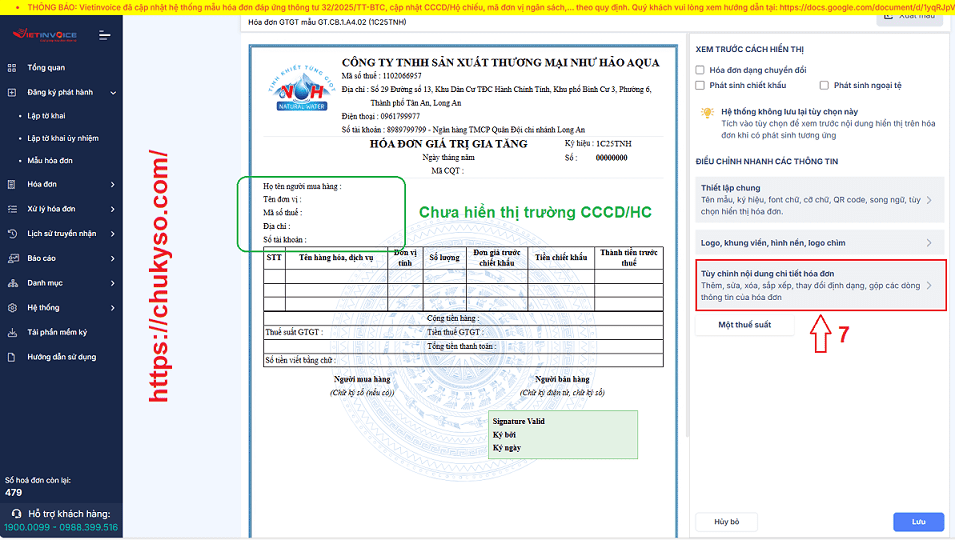Collapse sidebar with hamburger menu icon
Viewport: 955px width, 540px height.
click(105, 35)
